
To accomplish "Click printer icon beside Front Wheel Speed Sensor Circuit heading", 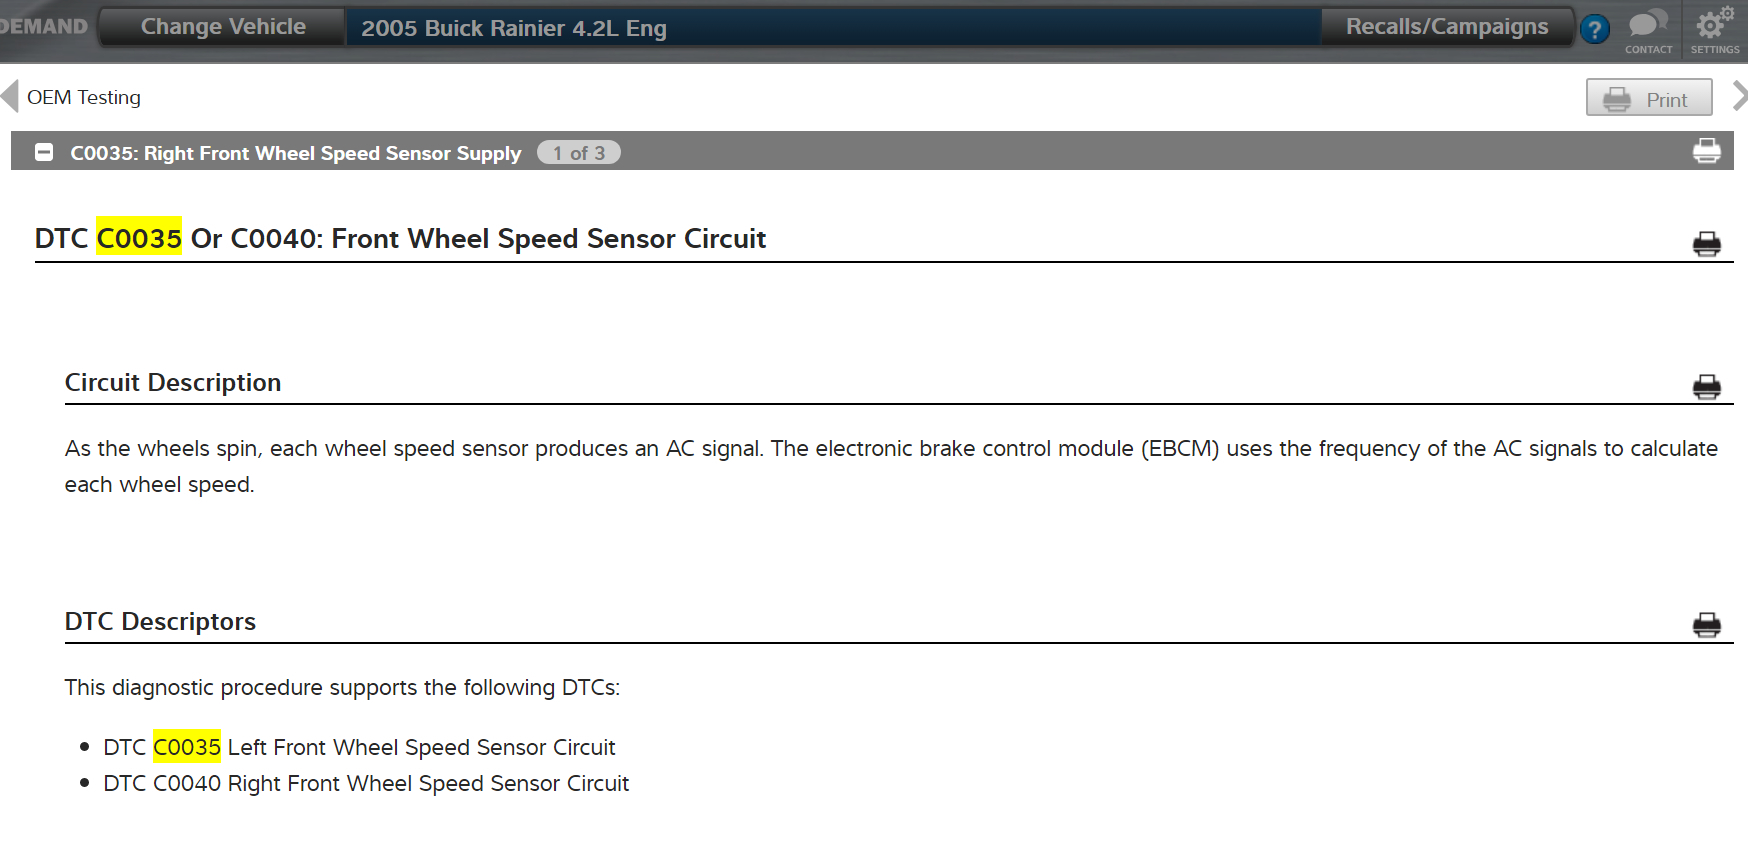I will (1707, 244).
